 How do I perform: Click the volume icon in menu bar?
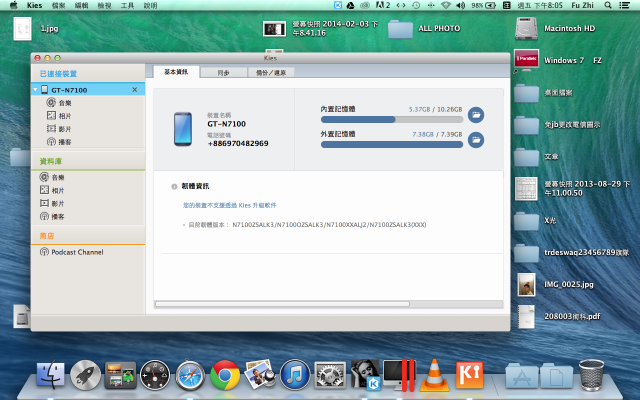coord(460,5)
